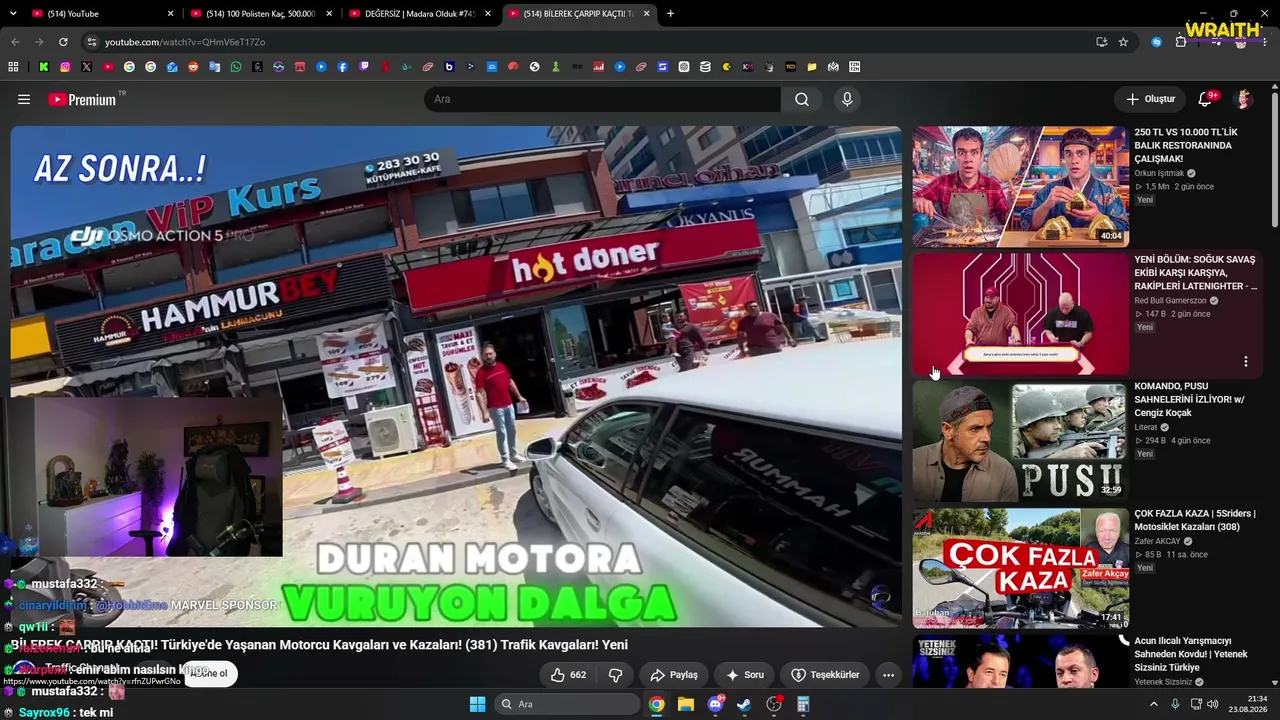Open the extensions puzzle icon
This screenshot has height=720, width=1280.
point(1181,42)
